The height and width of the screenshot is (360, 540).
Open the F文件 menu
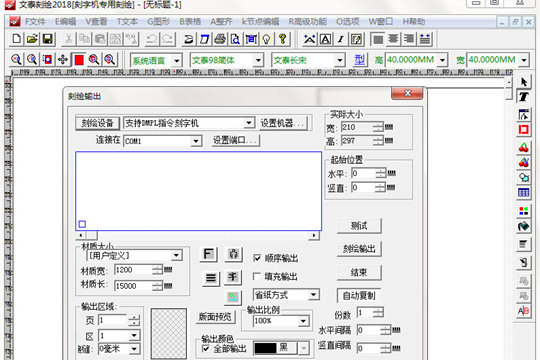35,22
